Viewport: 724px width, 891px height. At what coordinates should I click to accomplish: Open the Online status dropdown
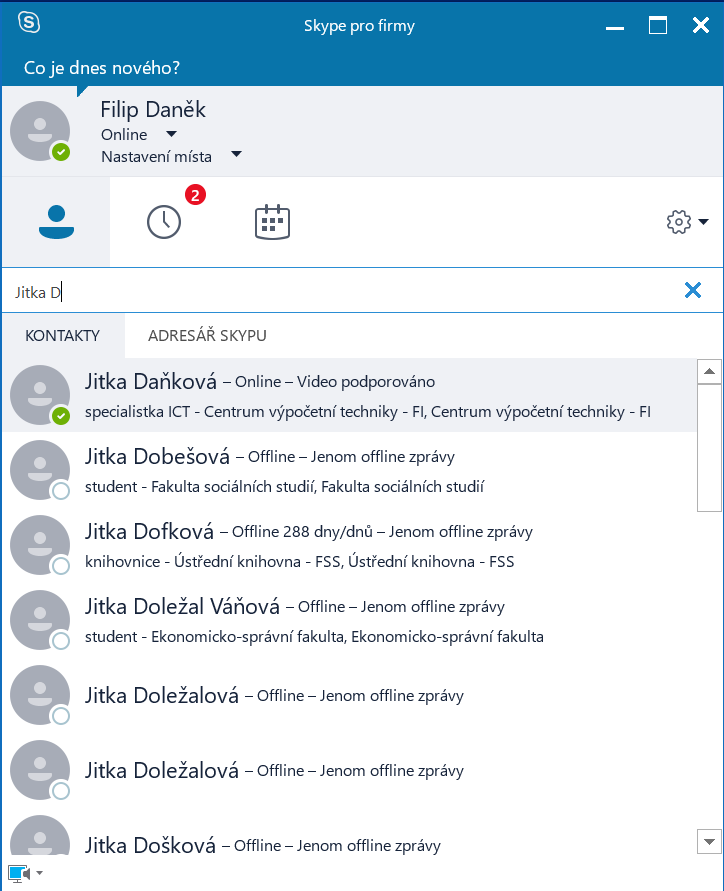[x=171, y=134]
